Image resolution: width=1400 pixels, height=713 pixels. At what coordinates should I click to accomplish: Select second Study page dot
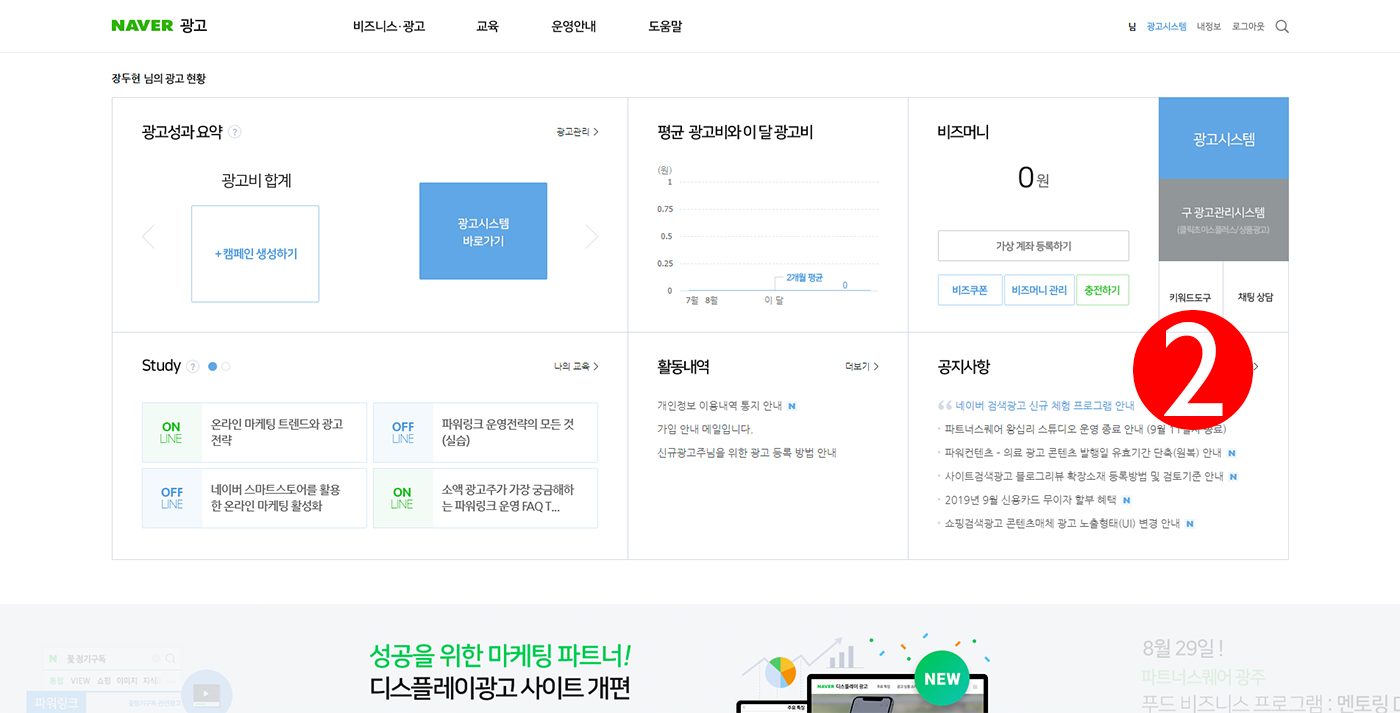coord(226,367)
